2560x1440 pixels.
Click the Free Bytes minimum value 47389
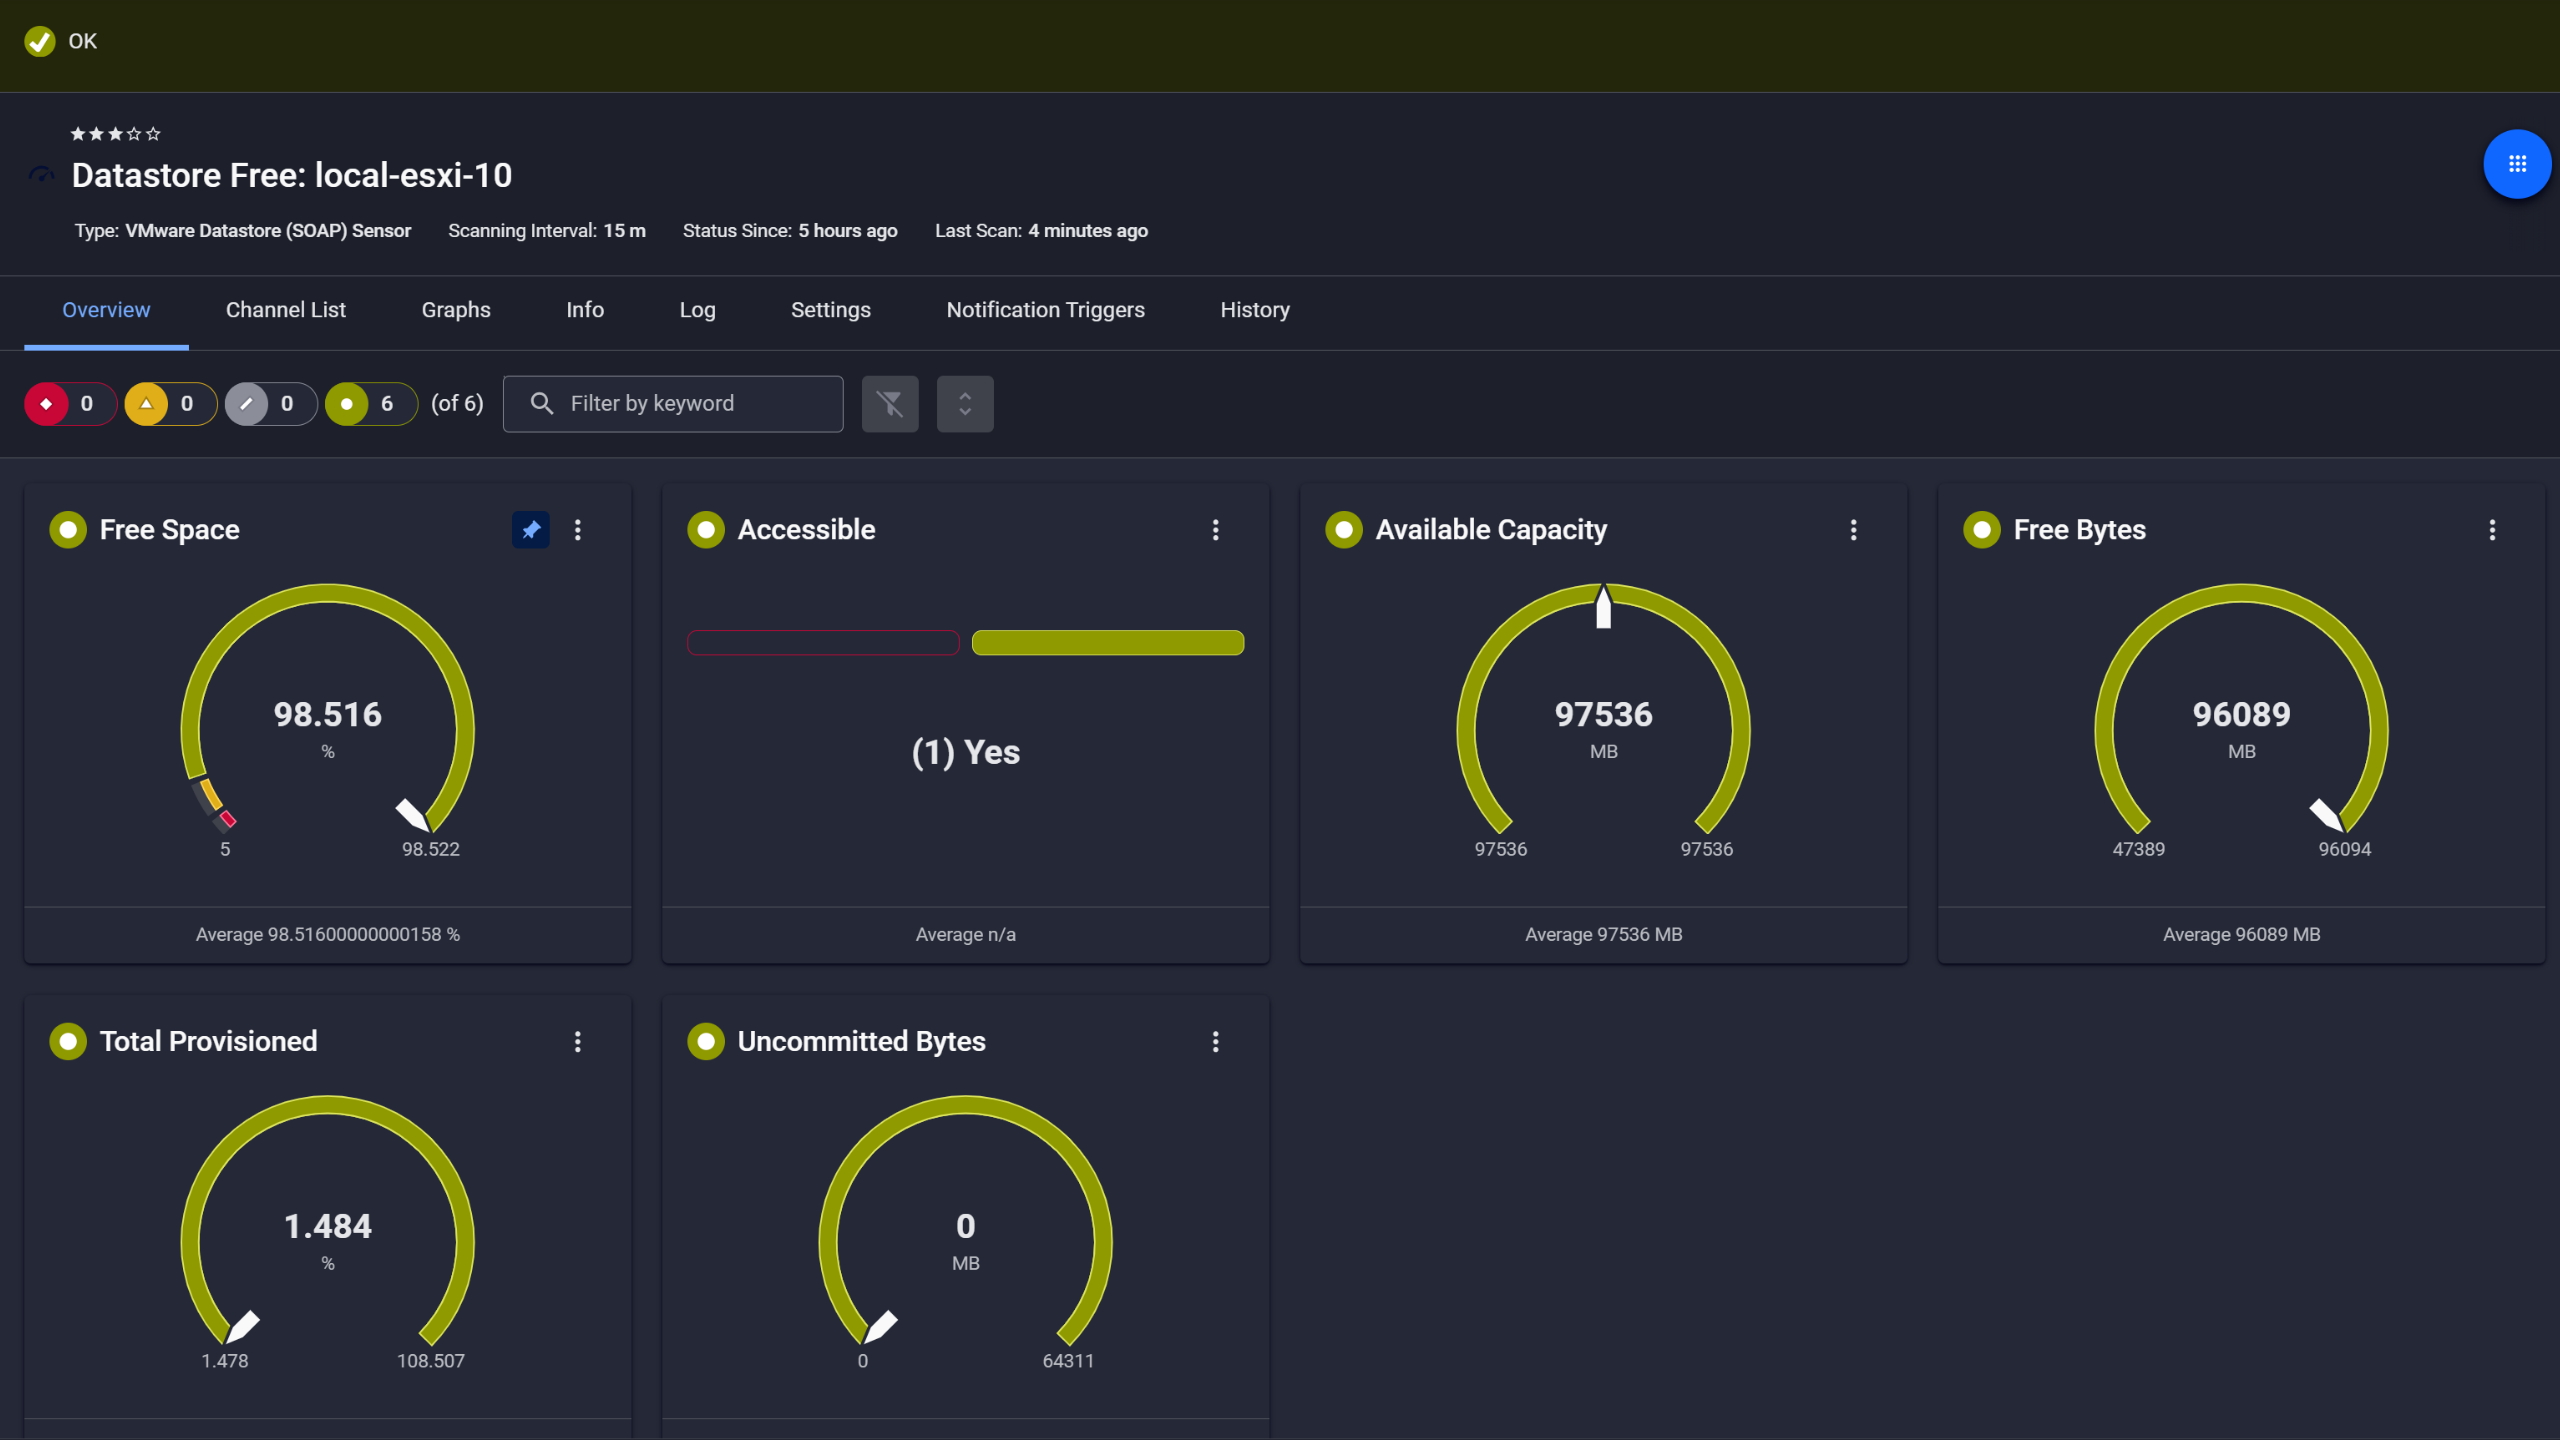tap(2138, 849)
